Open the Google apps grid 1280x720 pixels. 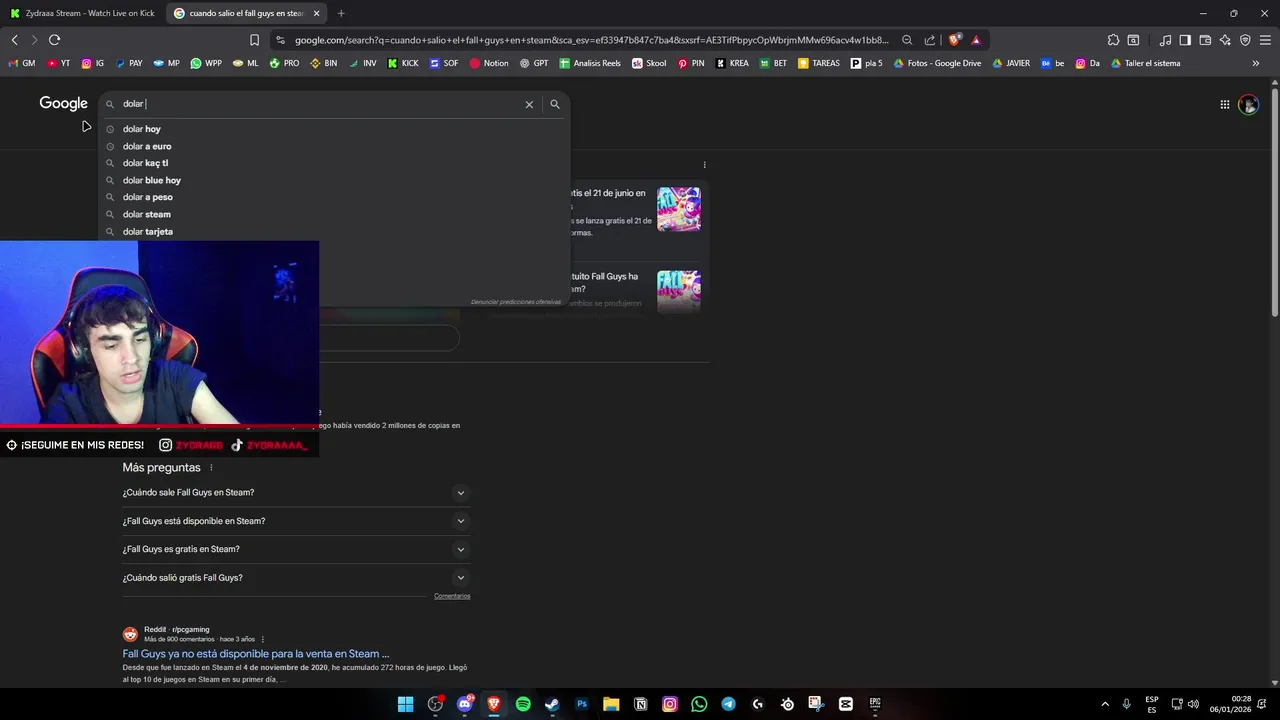tap(1224, 104)
